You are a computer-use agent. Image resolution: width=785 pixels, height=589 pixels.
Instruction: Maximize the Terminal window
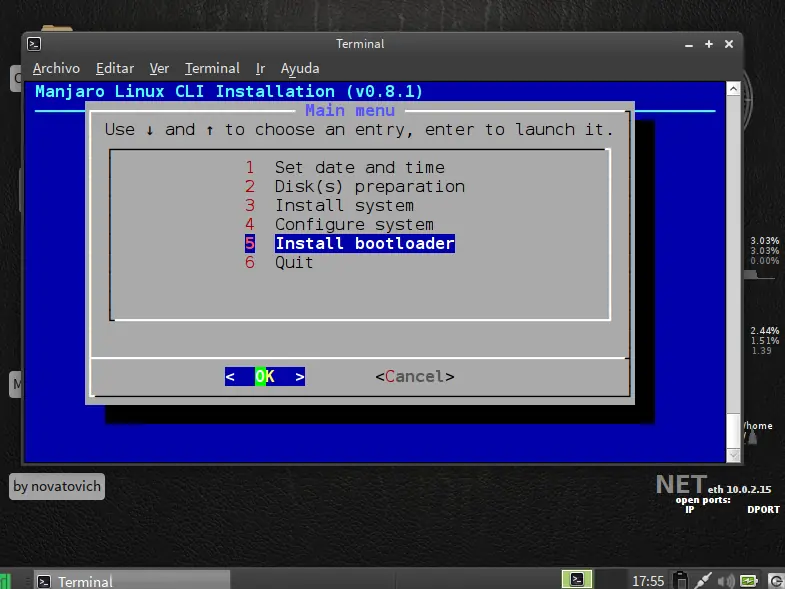pos(709,44)
